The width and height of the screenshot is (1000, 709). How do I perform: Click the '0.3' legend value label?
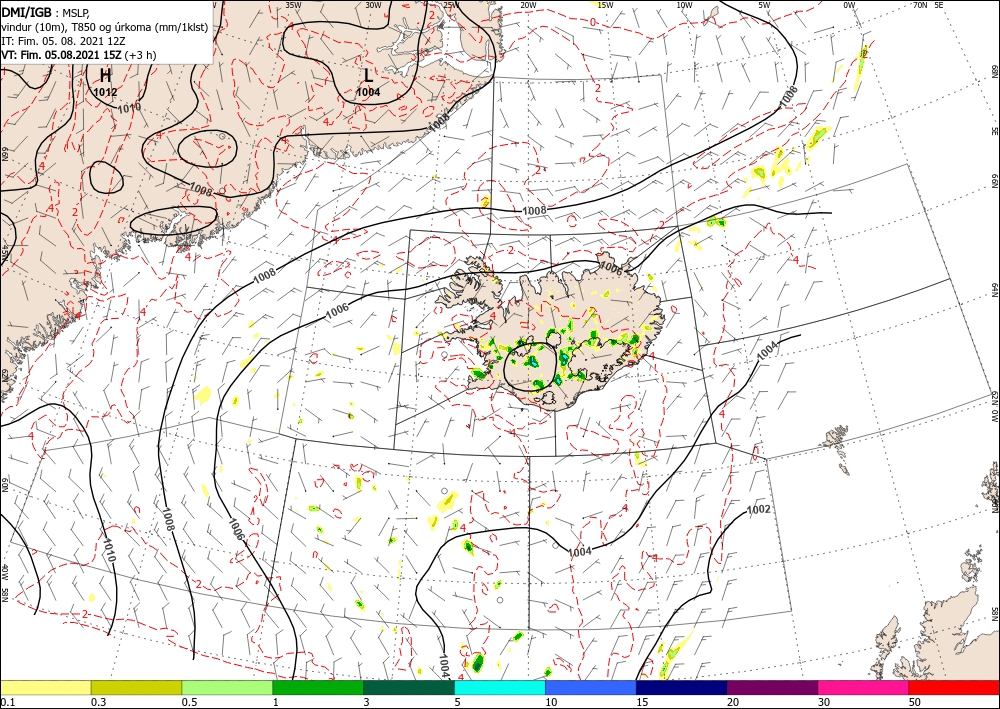coord(98,702)
